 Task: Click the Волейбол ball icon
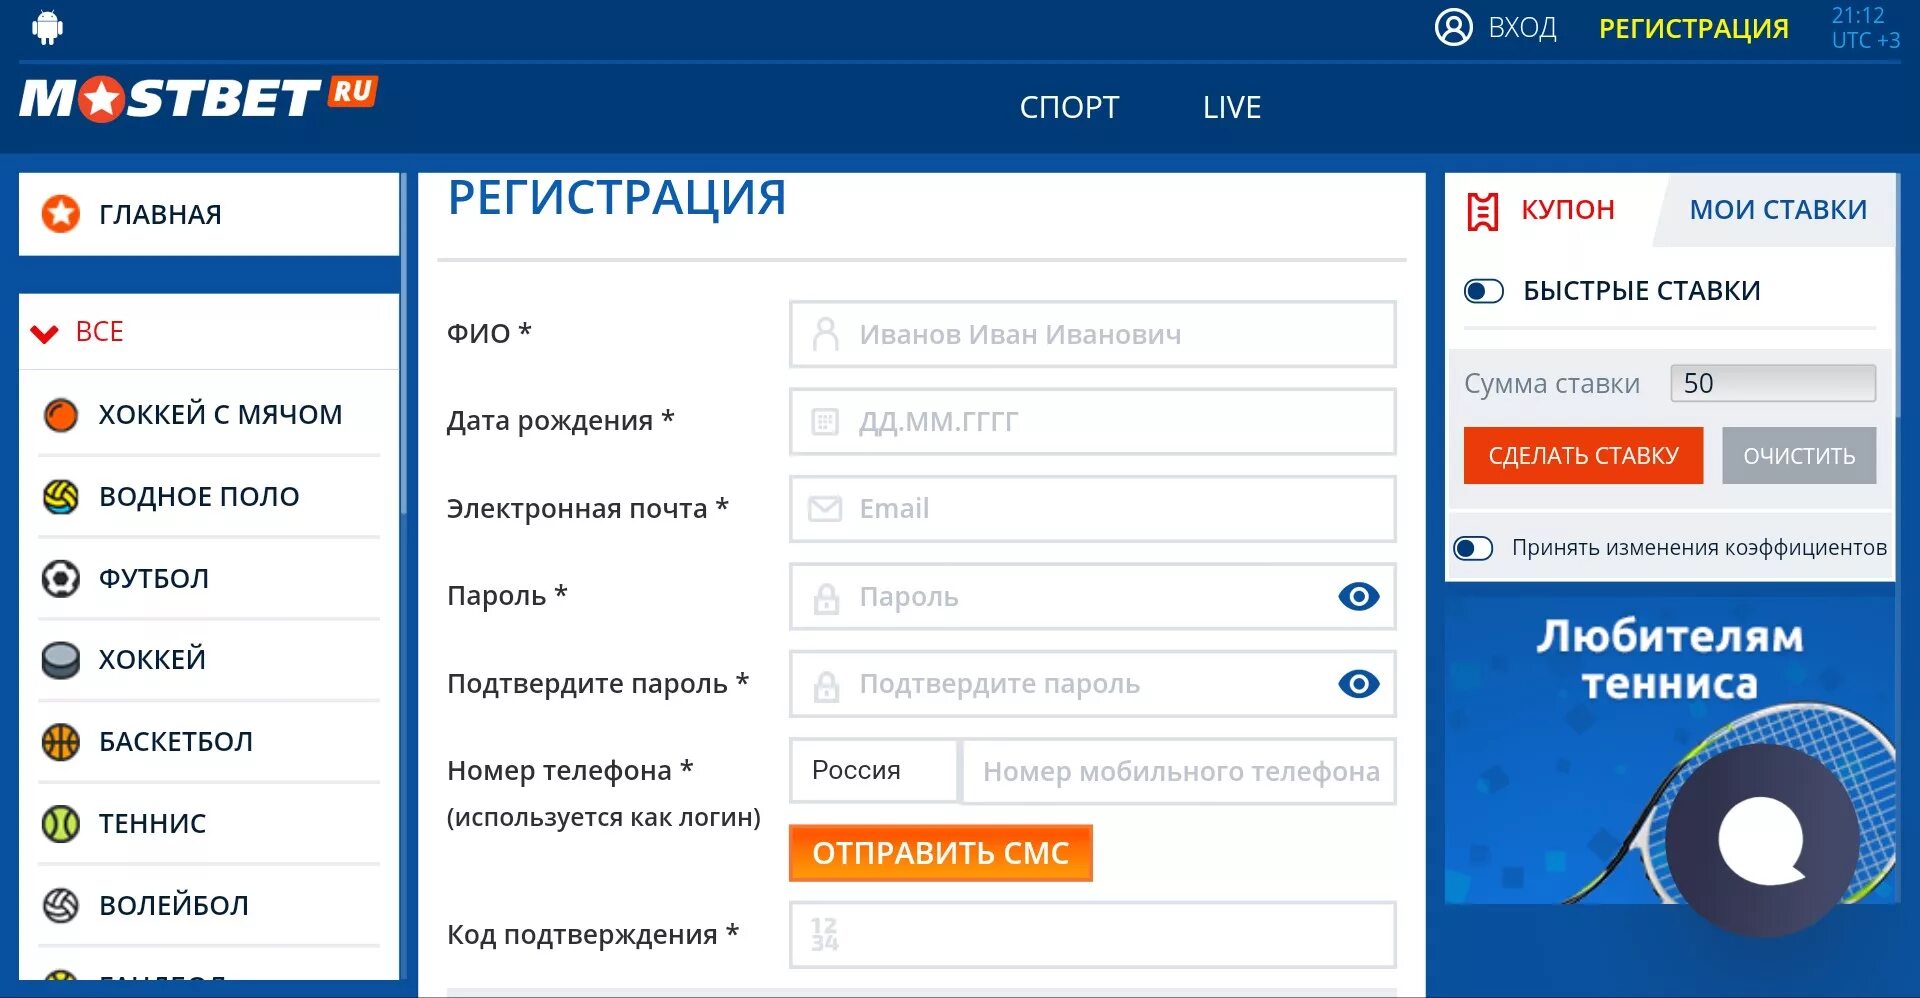click(61, 905)
